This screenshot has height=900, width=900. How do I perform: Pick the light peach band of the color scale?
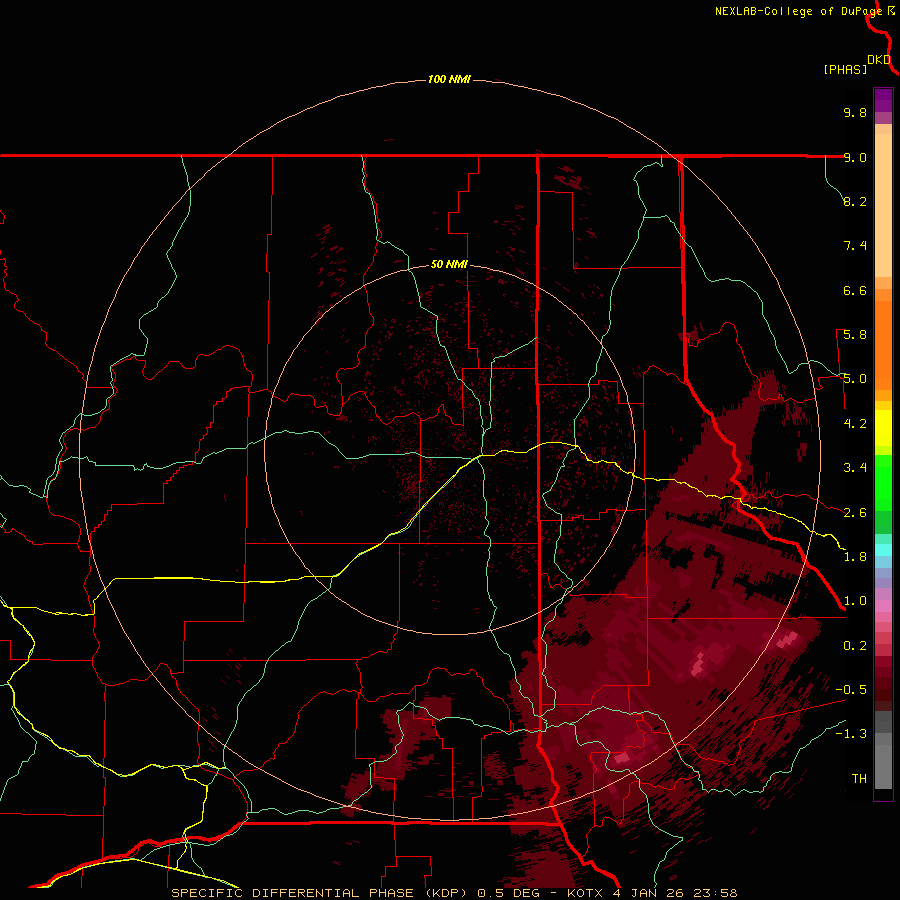[883, 205]
